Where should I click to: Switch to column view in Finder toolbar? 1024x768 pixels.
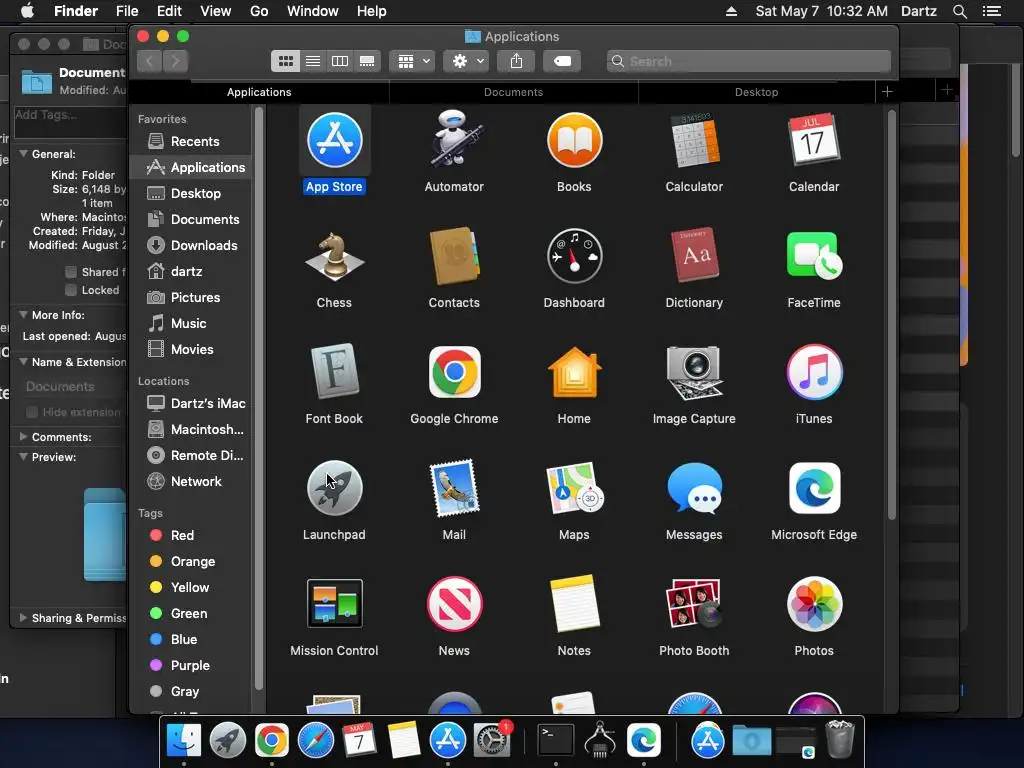pyautogui.click(x=340, y=61)
